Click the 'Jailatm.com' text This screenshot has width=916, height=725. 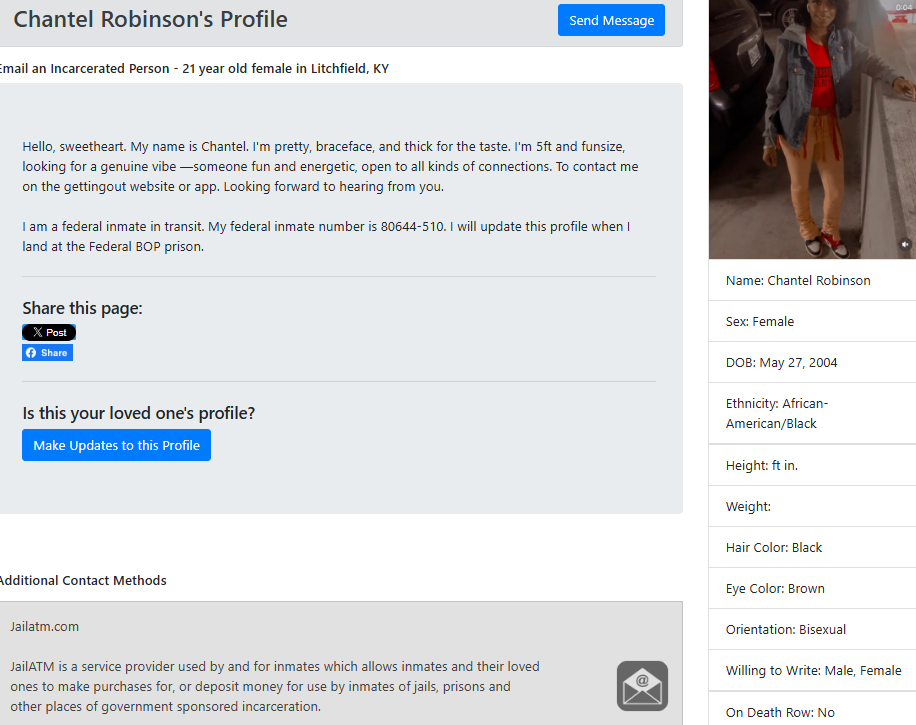(x=44, y=626)
